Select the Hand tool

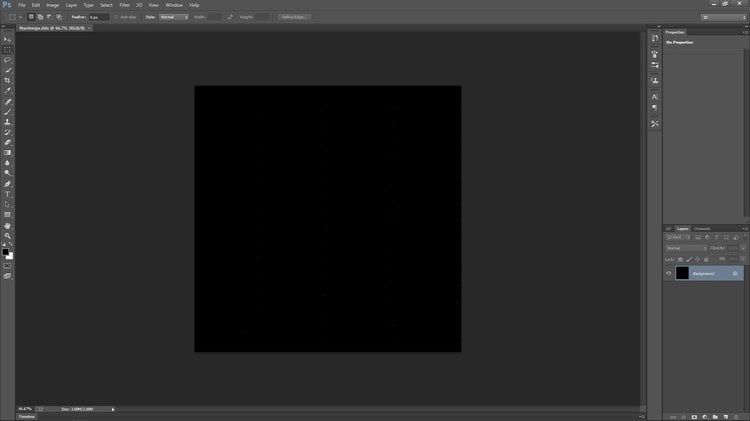(7, 226)
